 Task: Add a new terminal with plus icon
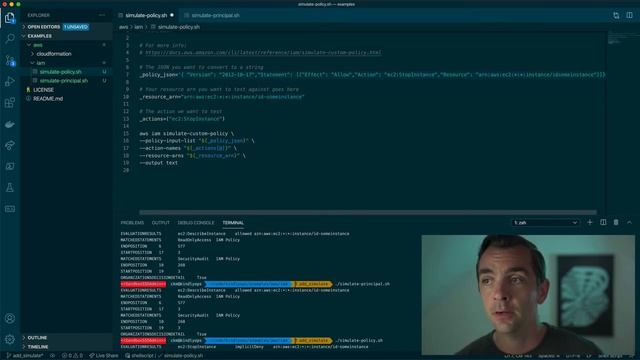pos(589,222)
